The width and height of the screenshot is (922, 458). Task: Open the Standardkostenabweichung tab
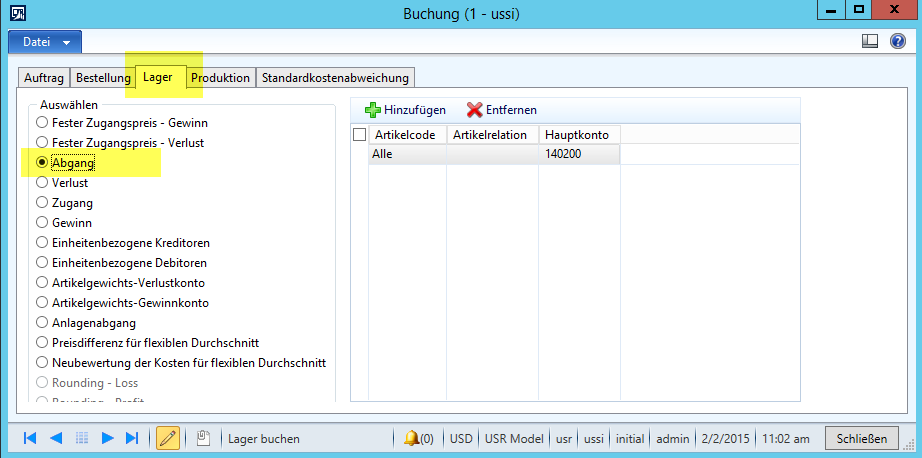pyautogui.click(x=334, y=77)
